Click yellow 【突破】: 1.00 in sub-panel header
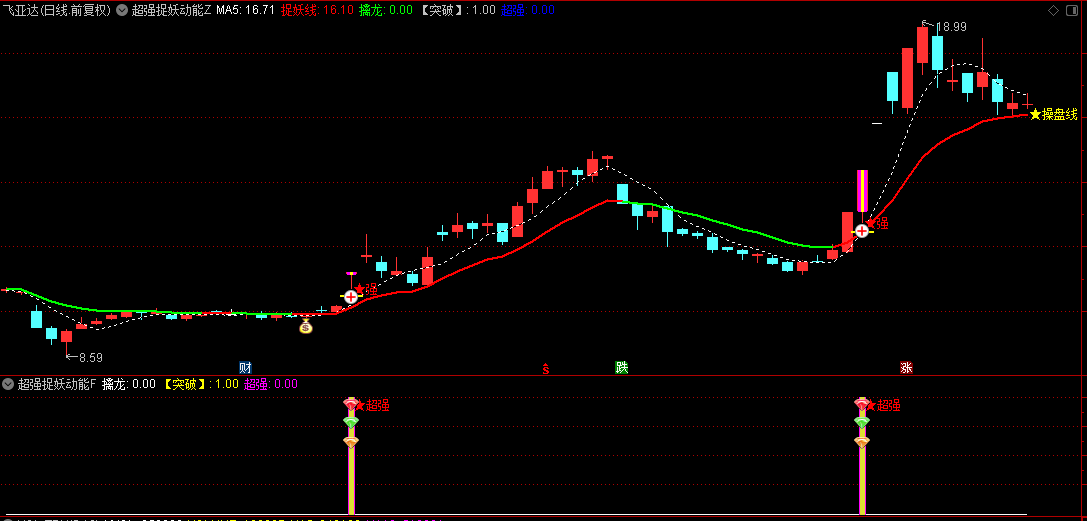This screenshot has height=521, width=1087. [x=200, y=384]
